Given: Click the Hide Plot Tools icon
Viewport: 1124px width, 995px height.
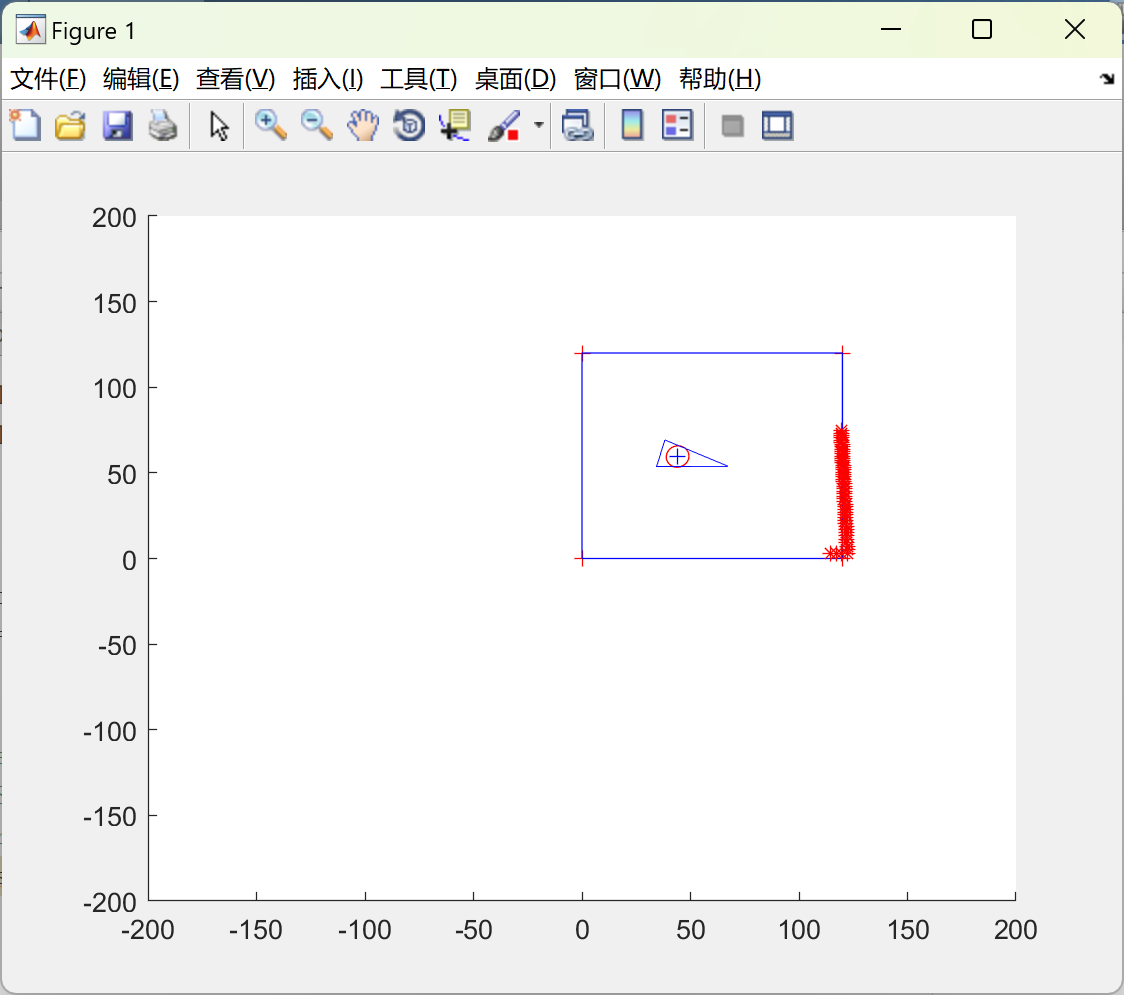Looking at the screenshot, I should pyautogui.click(x=732, y=126).
